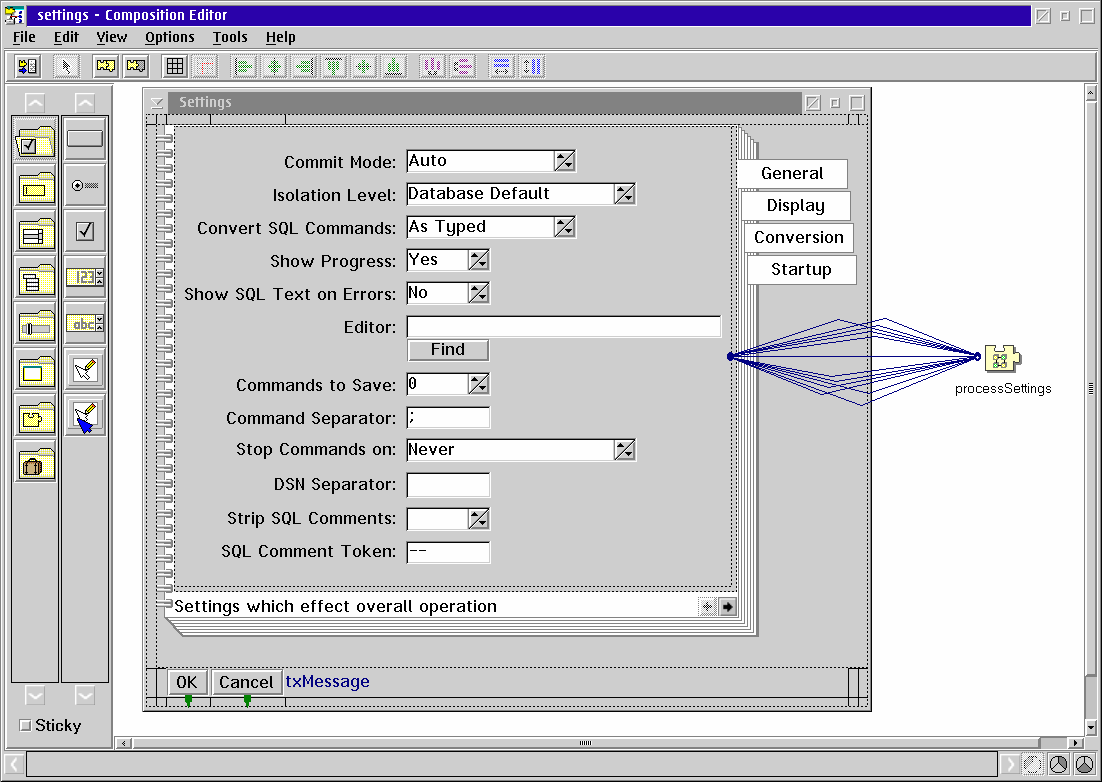This screenshot has width=1102, height=782.
Task: Click align vertical centers icon
Action: (364, 67)
